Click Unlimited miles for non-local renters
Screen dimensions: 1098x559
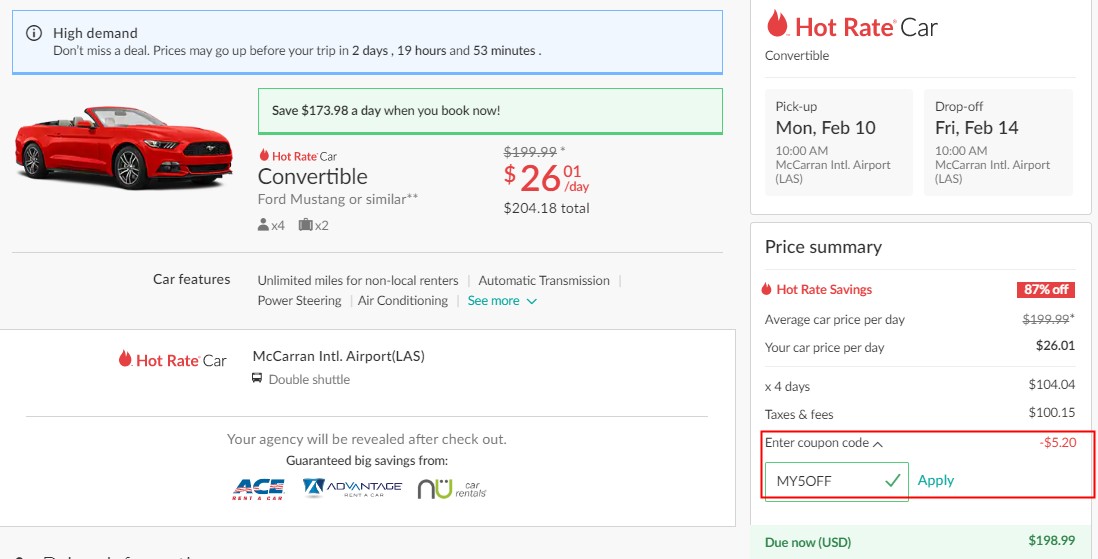point(358,280)
